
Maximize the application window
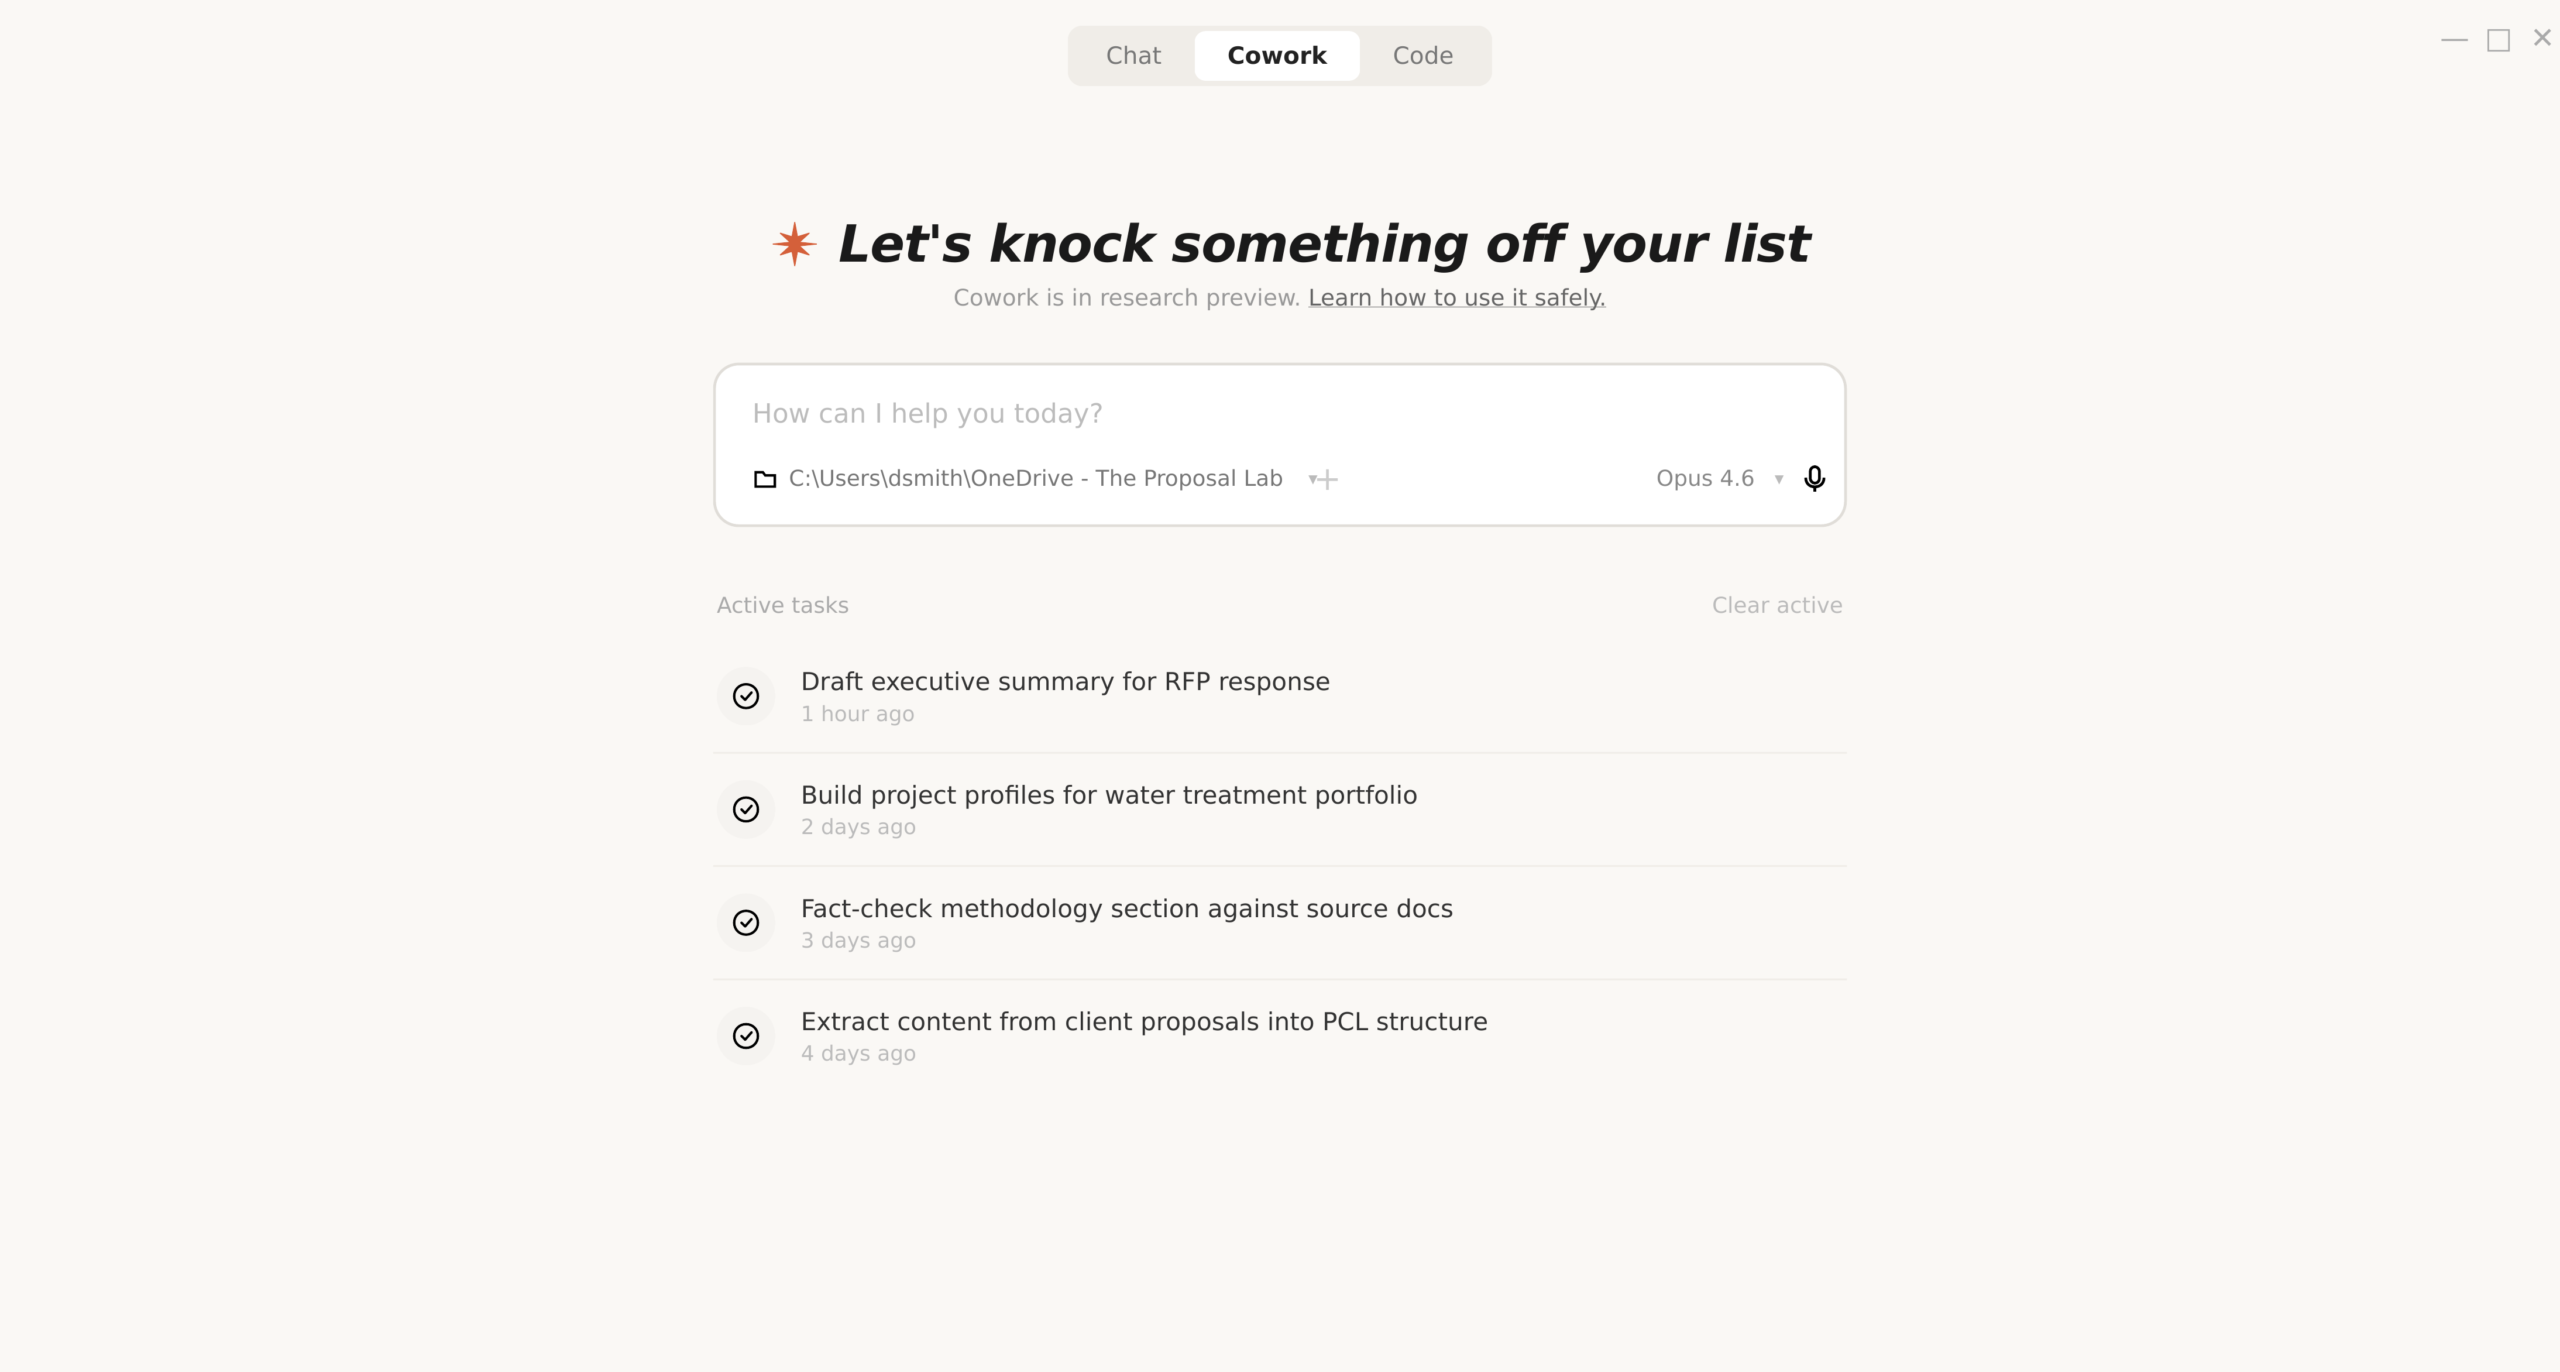[x=2498, y=40]
